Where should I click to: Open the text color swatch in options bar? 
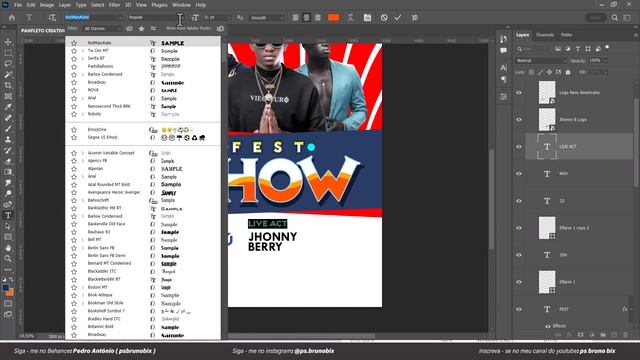[333, 18]
